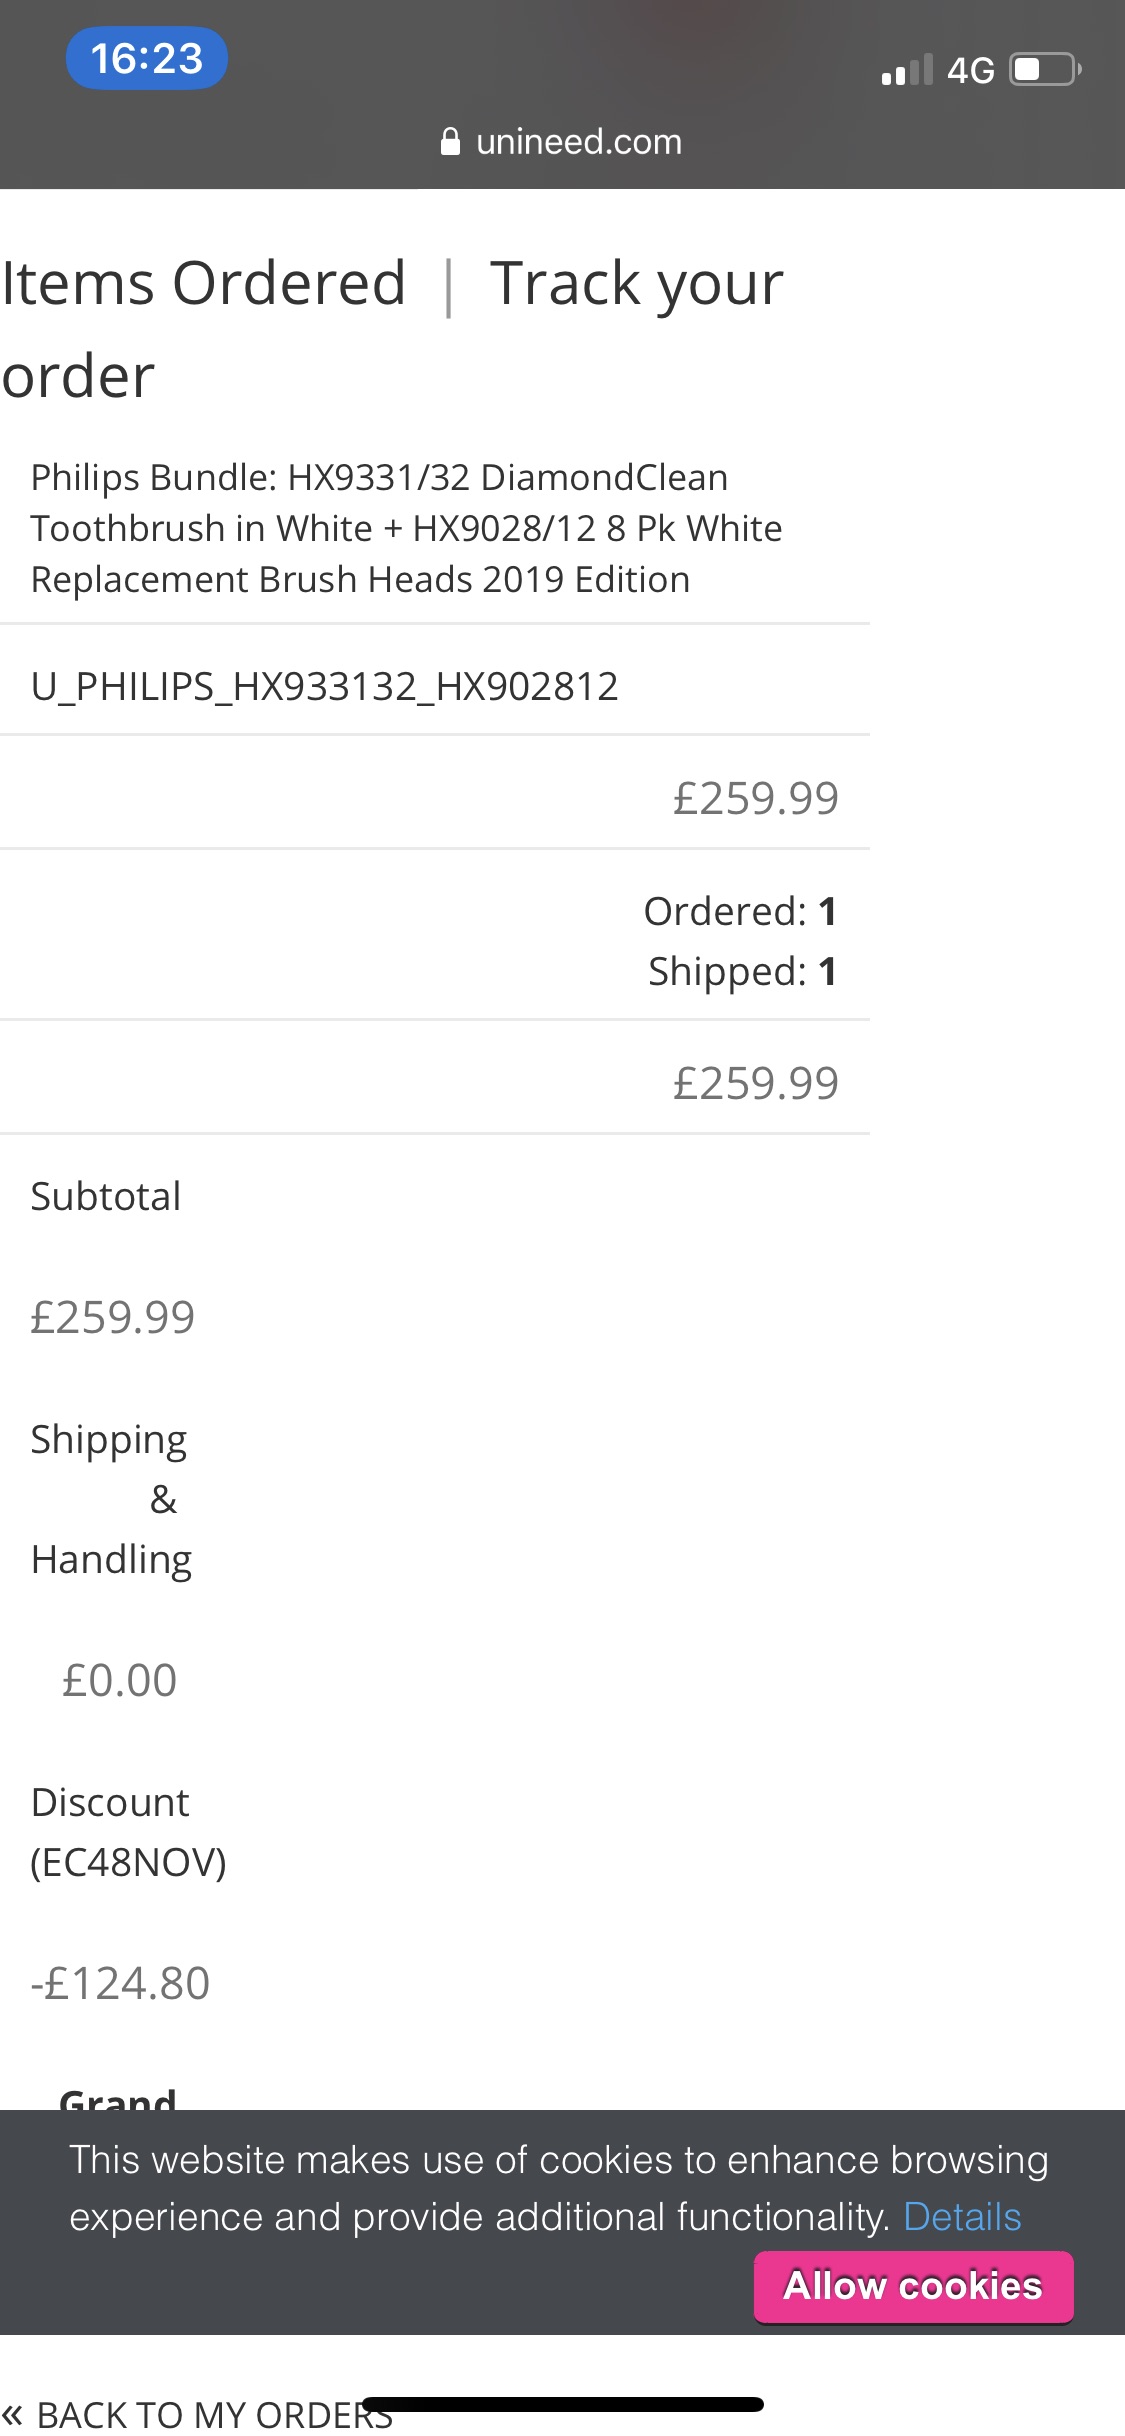
Task: Tap the padlock icon beside unineed.com
Action: pos(450,142)
